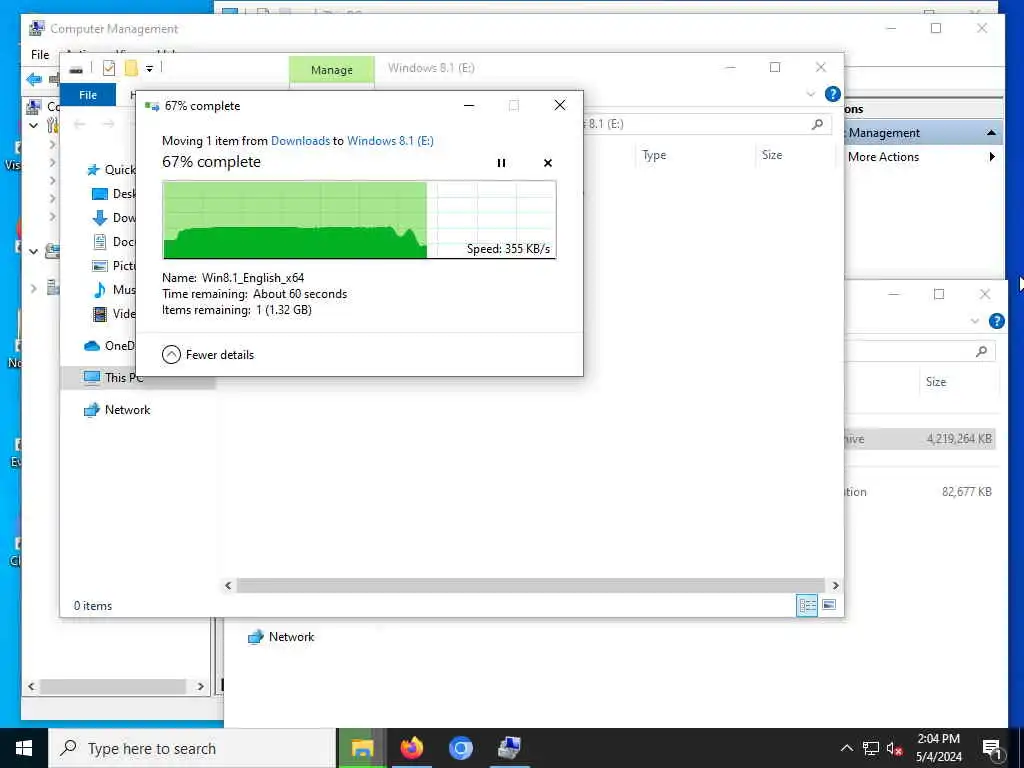Open Documents folder in sidebar
This screenshot has height=768, width=1024.
click(x=114, y=242)
